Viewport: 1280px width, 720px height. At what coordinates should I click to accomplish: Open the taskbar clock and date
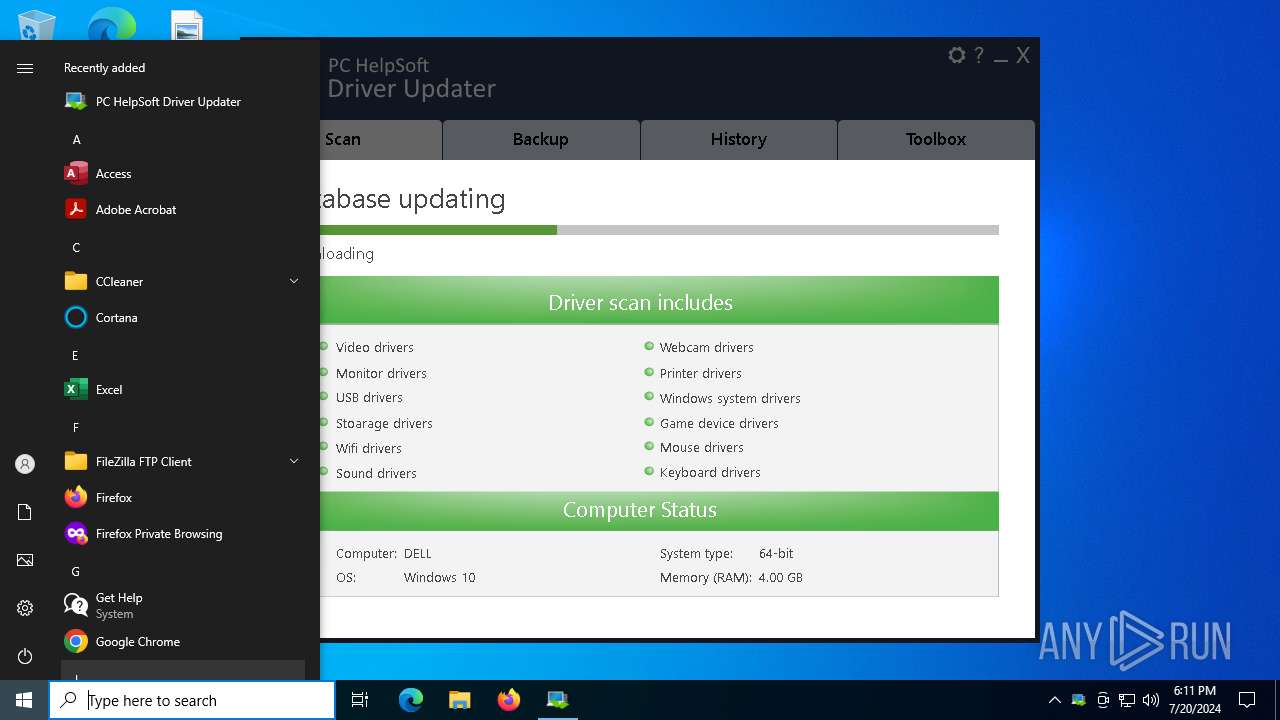(1194, 700)
